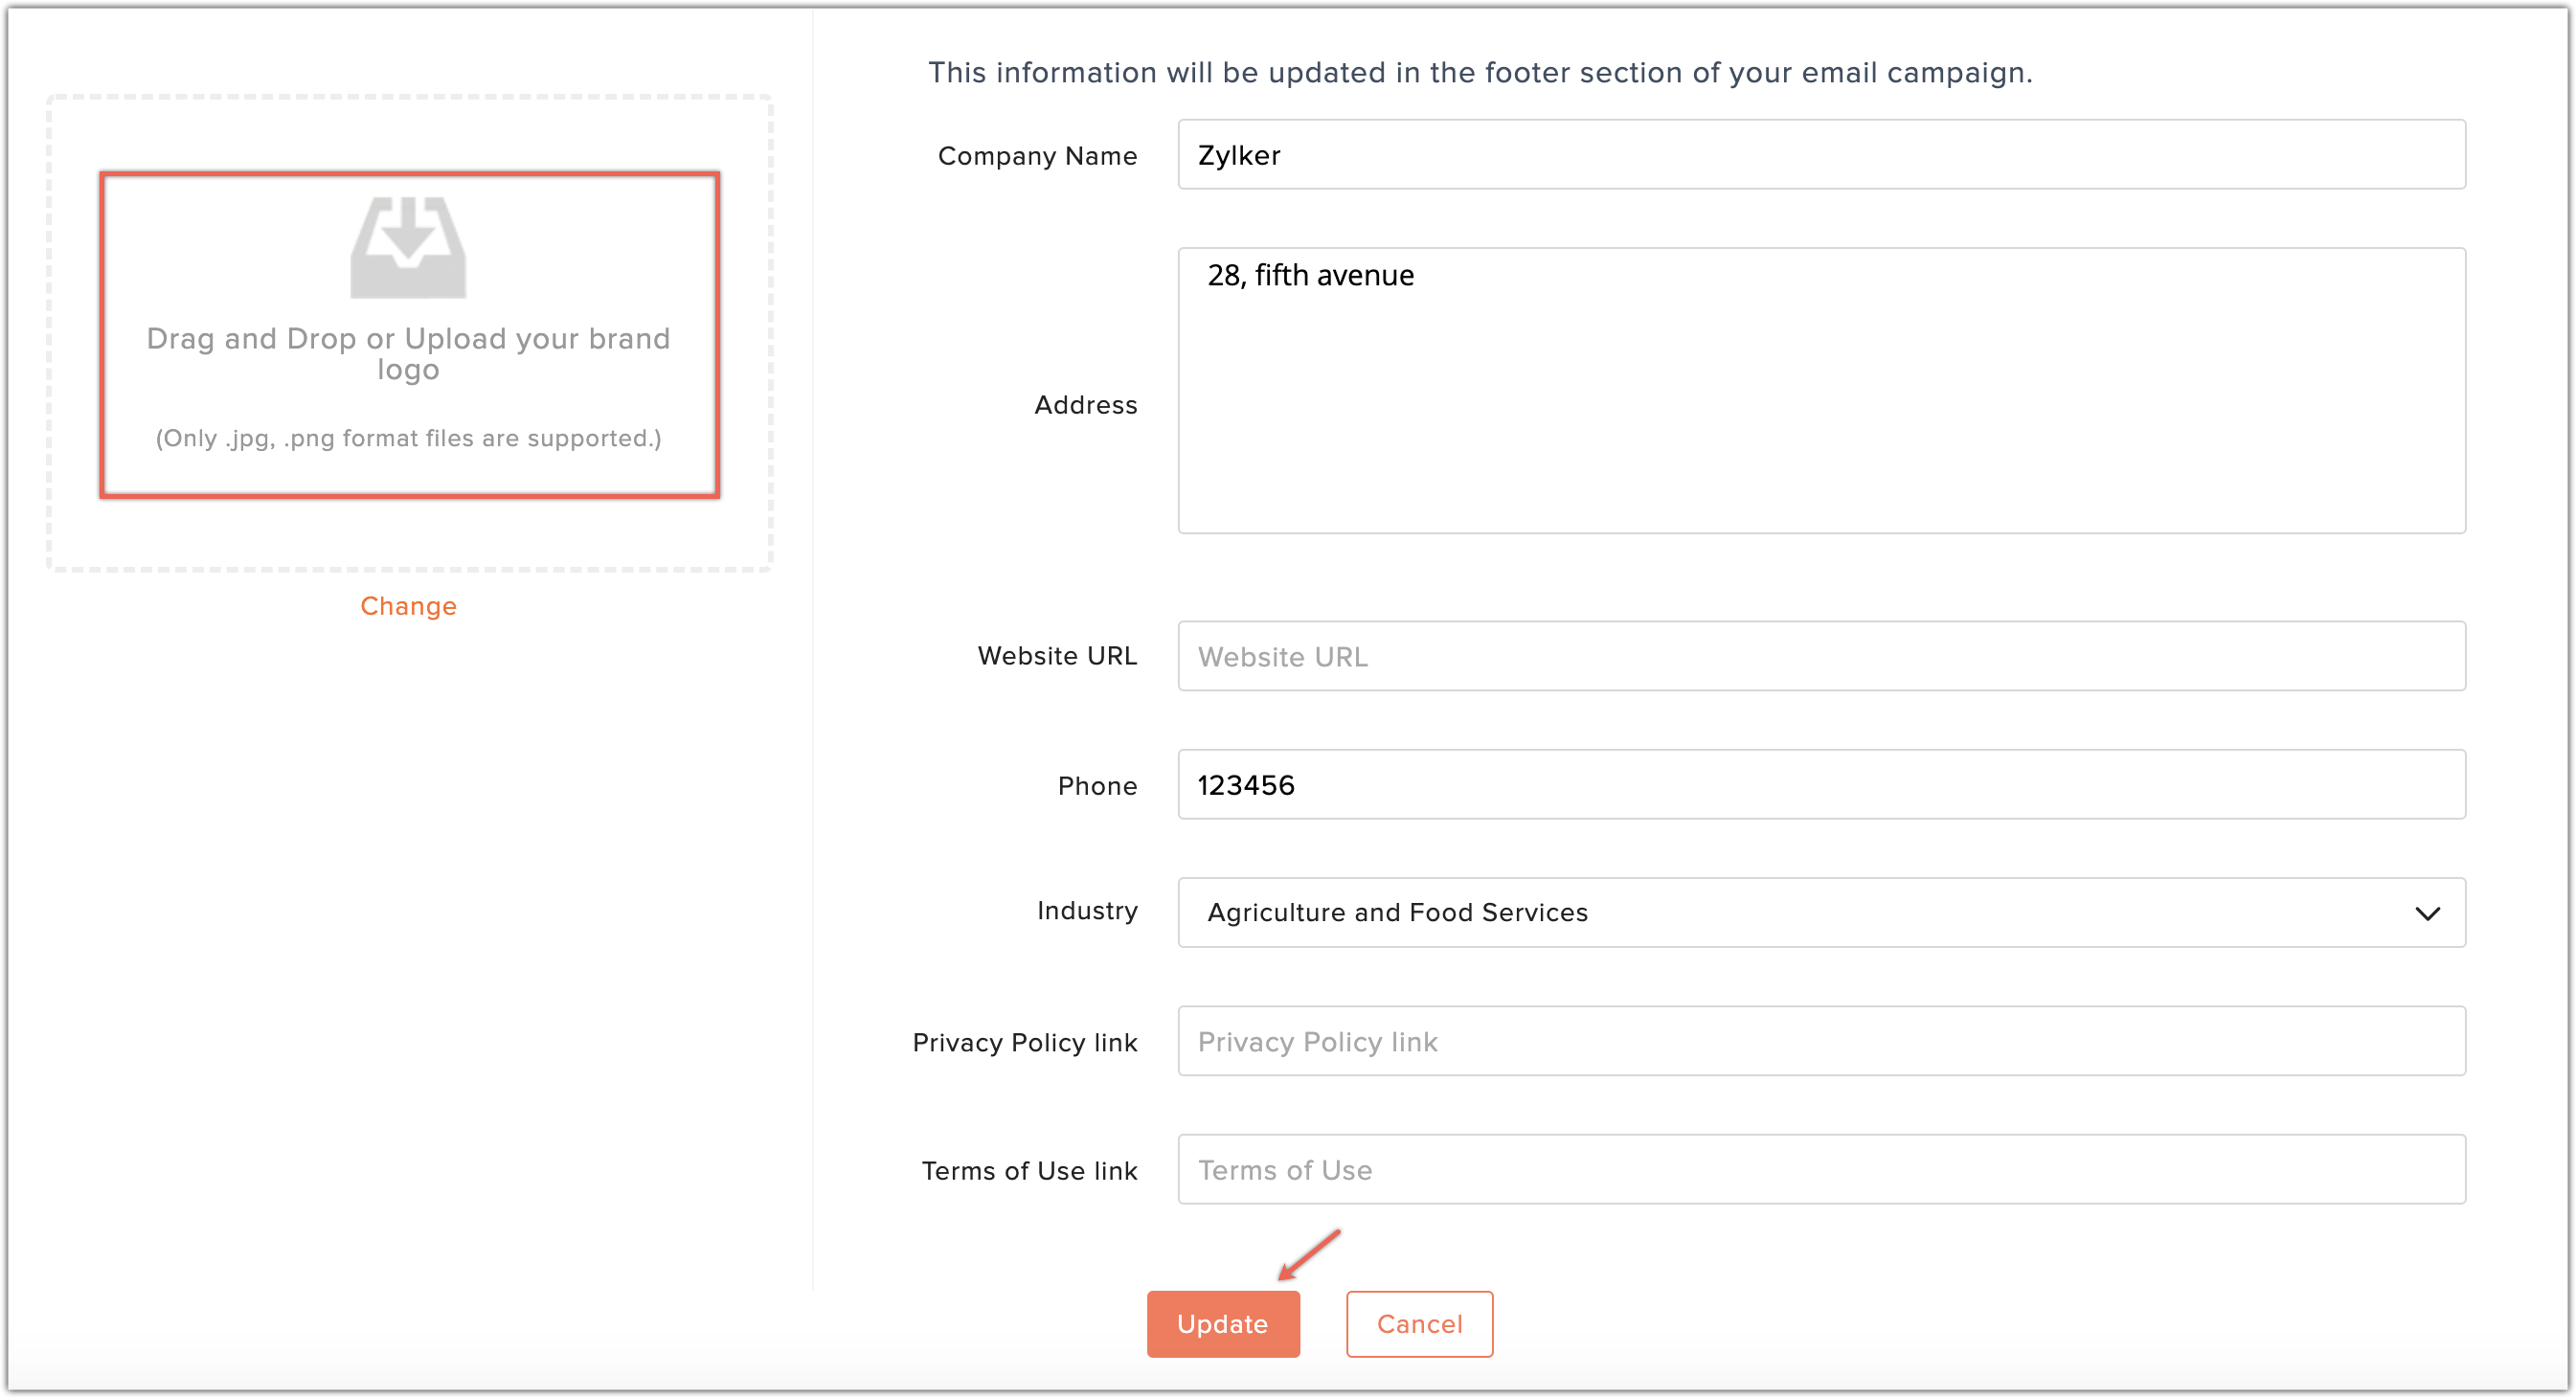Image resolution: width=2576 pixels, height=1398 pixels.
Task: Click the Company Name label
Action: (x=1037, y=156)
